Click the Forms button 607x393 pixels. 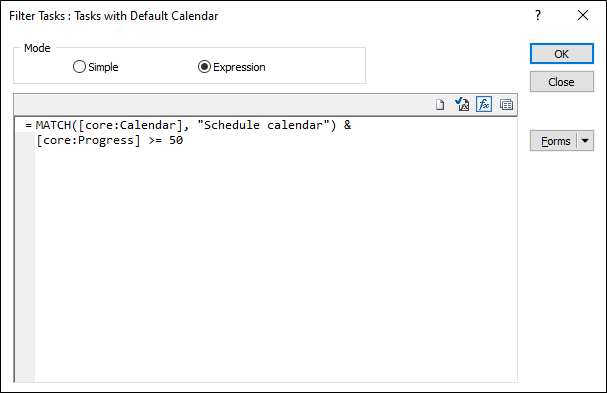pos(554,141)
